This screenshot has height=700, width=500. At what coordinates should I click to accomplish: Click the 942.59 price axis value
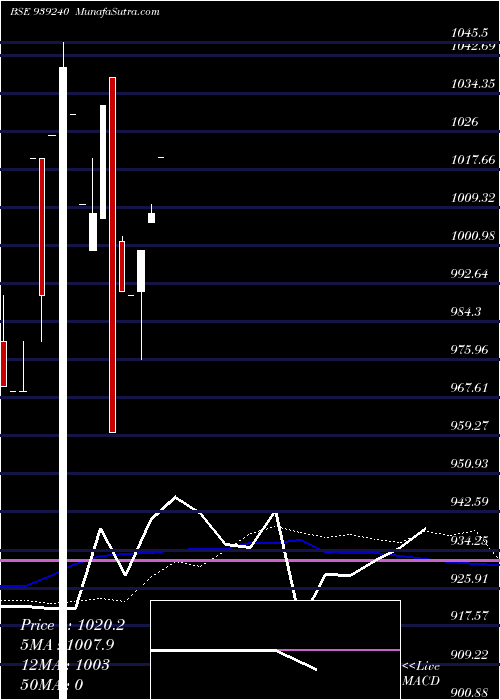469,501
